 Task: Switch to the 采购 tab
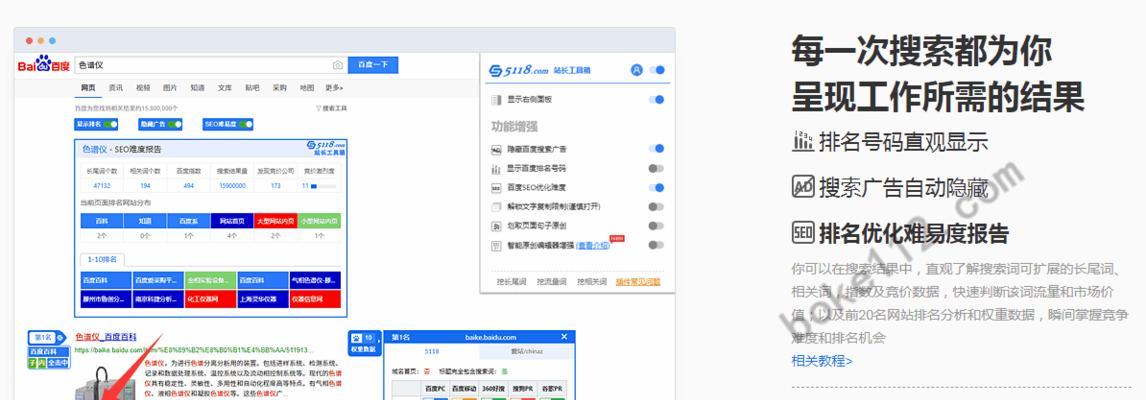[x=279, y=88]
